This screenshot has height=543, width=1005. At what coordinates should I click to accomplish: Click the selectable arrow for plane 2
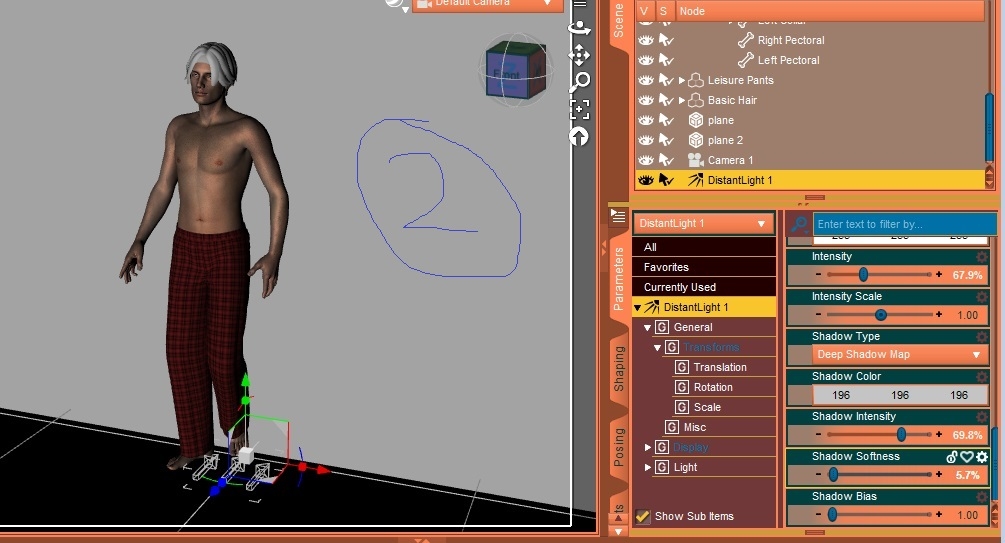click(667, 140)
